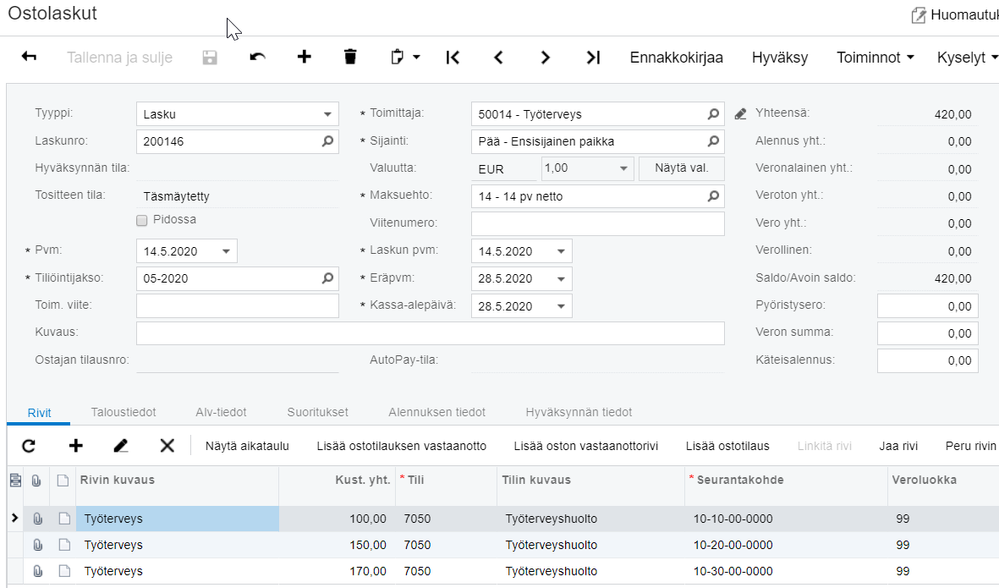Click the Hyväksy button
999x588 pixels.
(x=779, y=58)
